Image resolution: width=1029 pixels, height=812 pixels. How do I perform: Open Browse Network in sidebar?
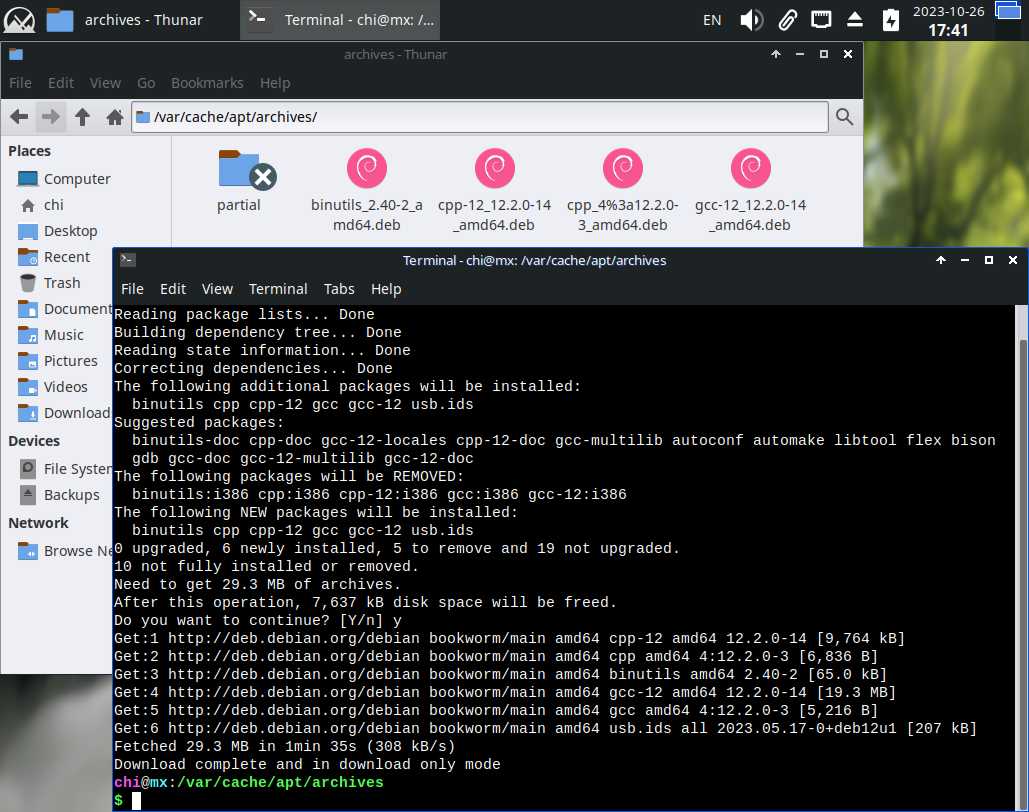coord(64,551)
